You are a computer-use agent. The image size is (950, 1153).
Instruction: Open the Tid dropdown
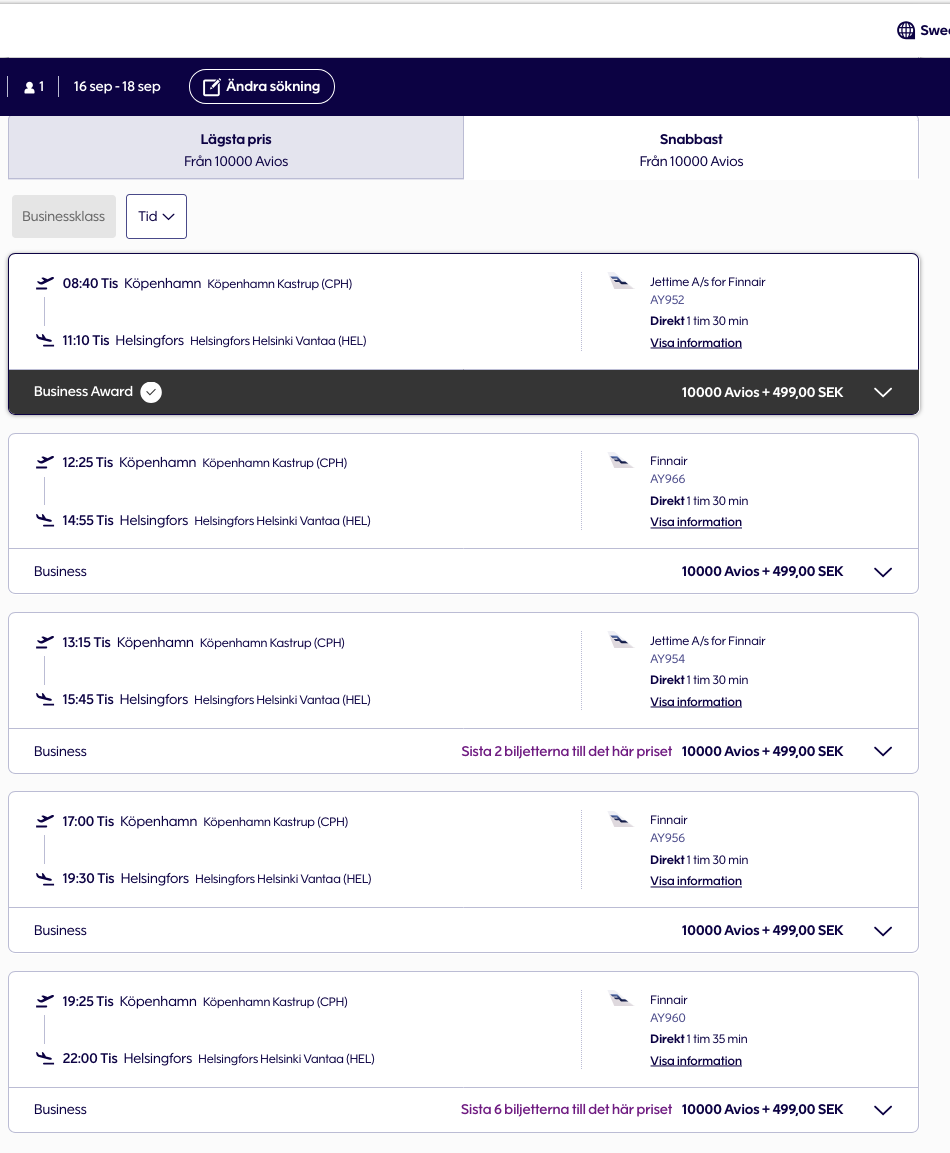[156, 216]
